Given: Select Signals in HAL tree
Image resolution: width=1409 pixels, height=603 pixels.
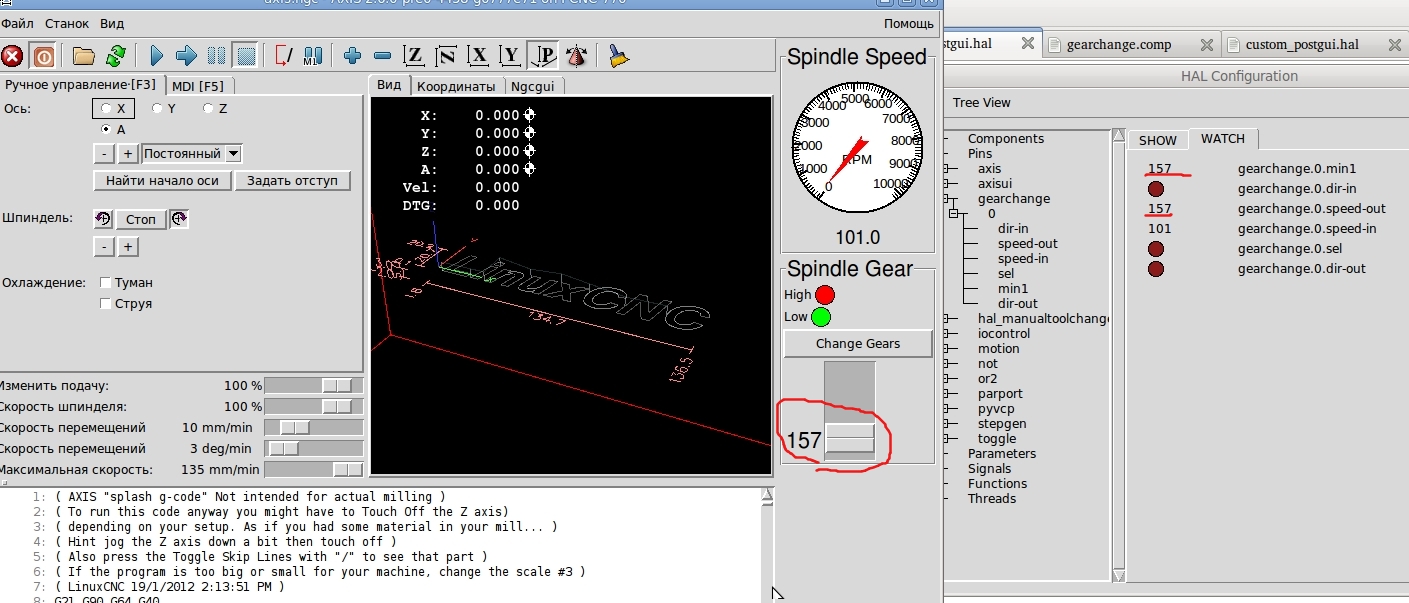Looking at the screenshot, I should pos(989,469).
